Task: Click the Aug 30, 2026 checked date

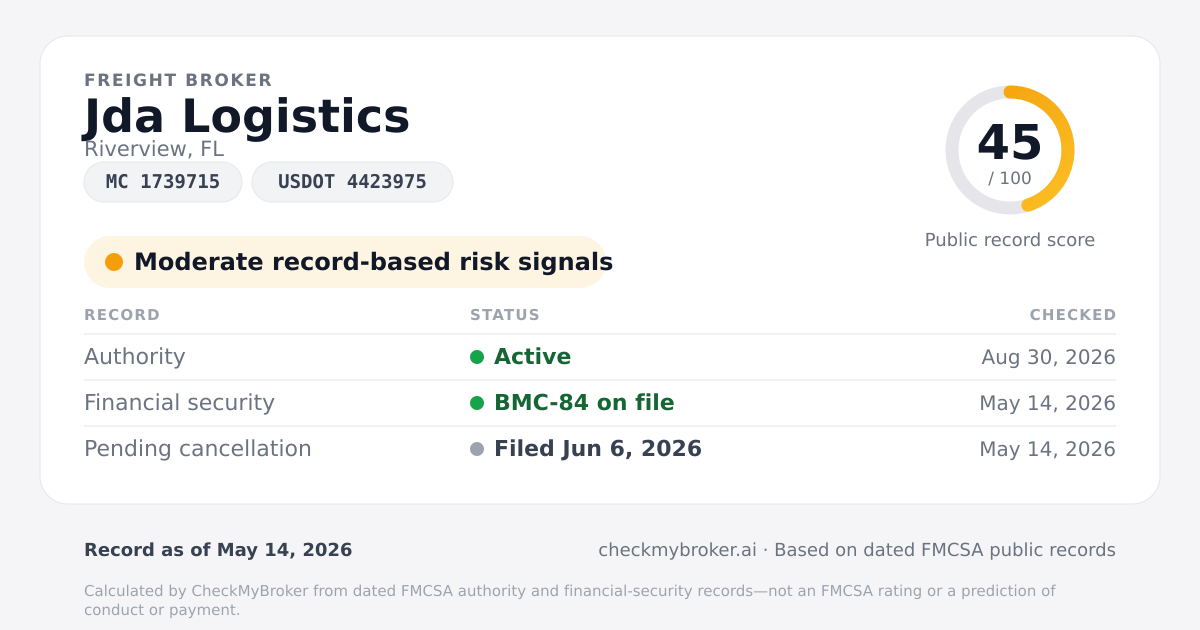Action: click(x=1049, y=357)
